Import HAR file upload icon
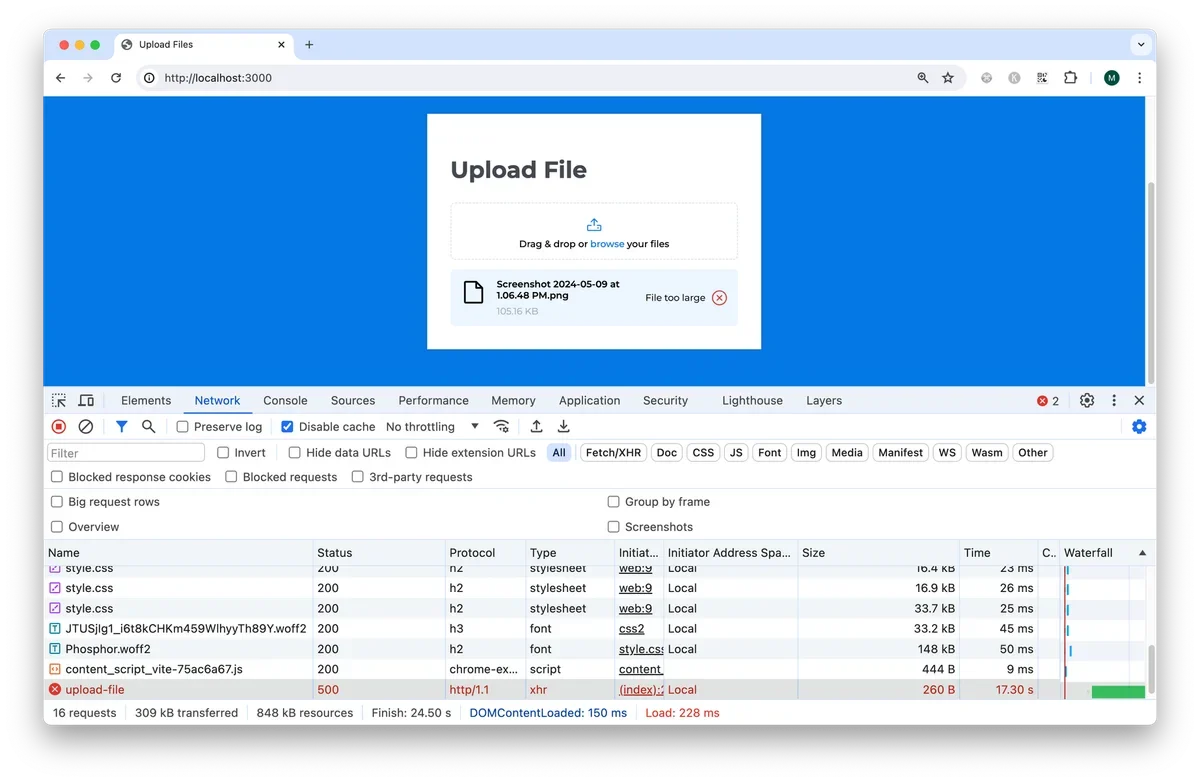The width and height of the screenshot is (1200, 782). click(536, 426)
